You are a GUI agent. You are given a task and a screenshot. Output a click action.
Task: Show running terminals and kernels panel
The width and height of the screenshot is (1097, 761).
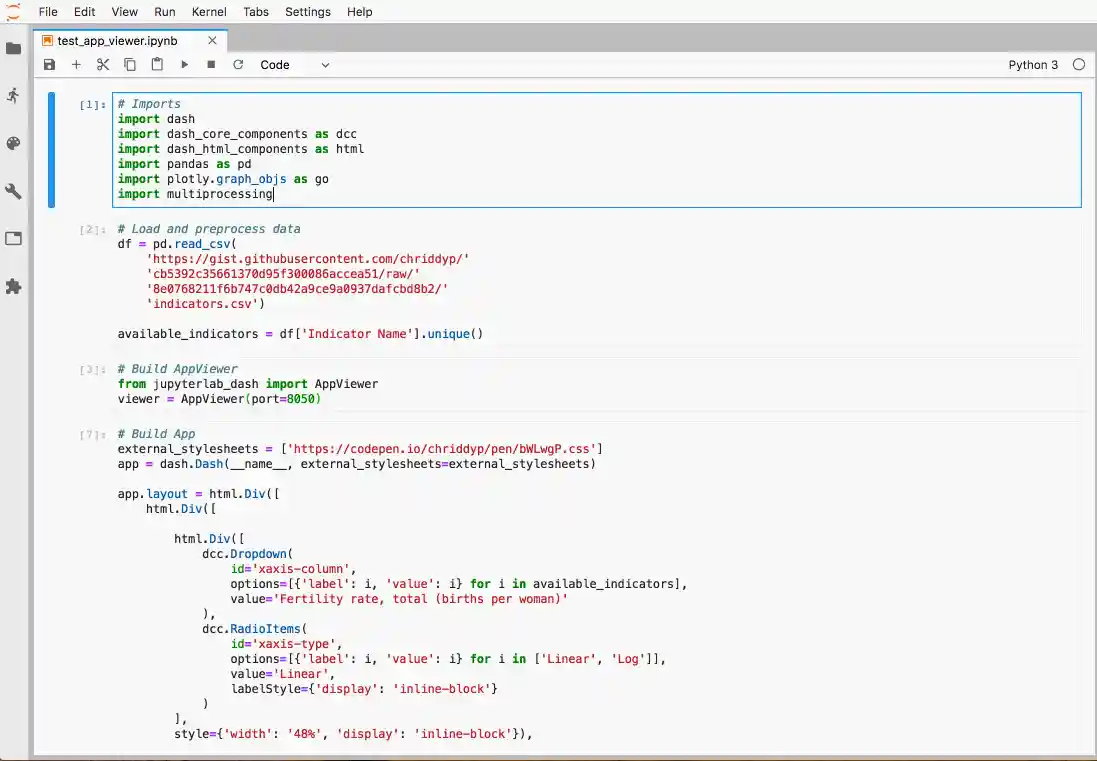coord(14,94)
